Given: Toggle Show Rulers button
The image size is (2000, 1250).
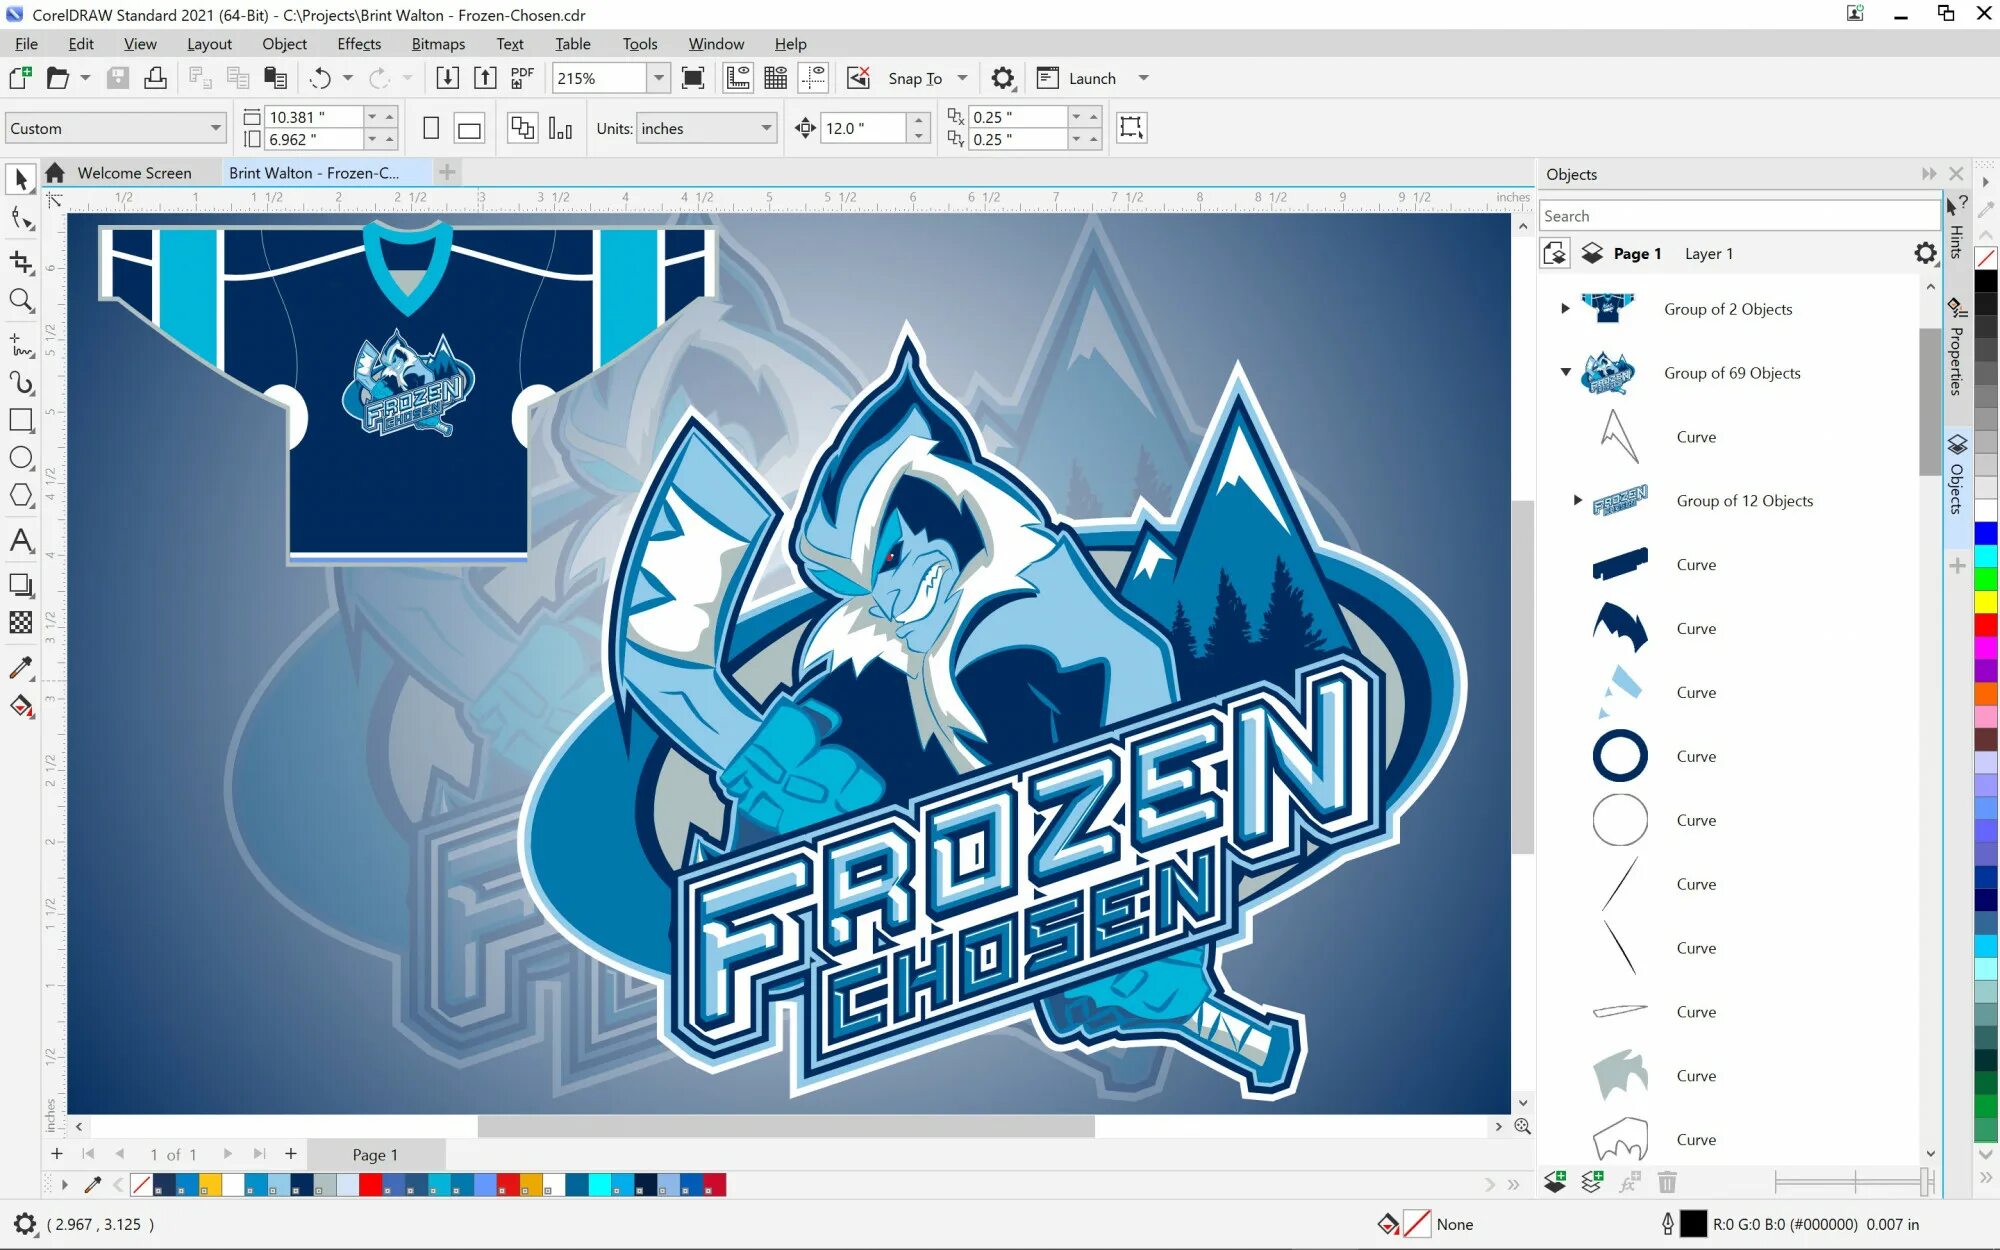Looking at the screenshot, I should click(738, 78).
